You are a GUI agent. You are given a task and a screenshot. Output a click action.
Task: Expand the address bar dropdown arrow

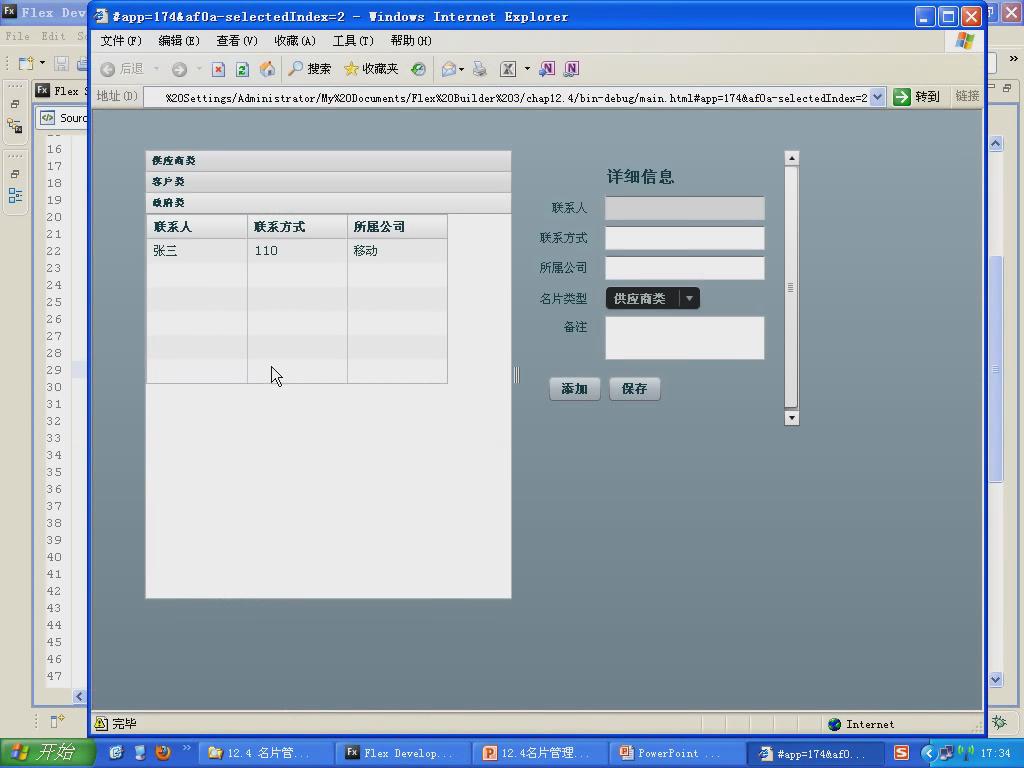pyautogui.click(x=878, y=97)
